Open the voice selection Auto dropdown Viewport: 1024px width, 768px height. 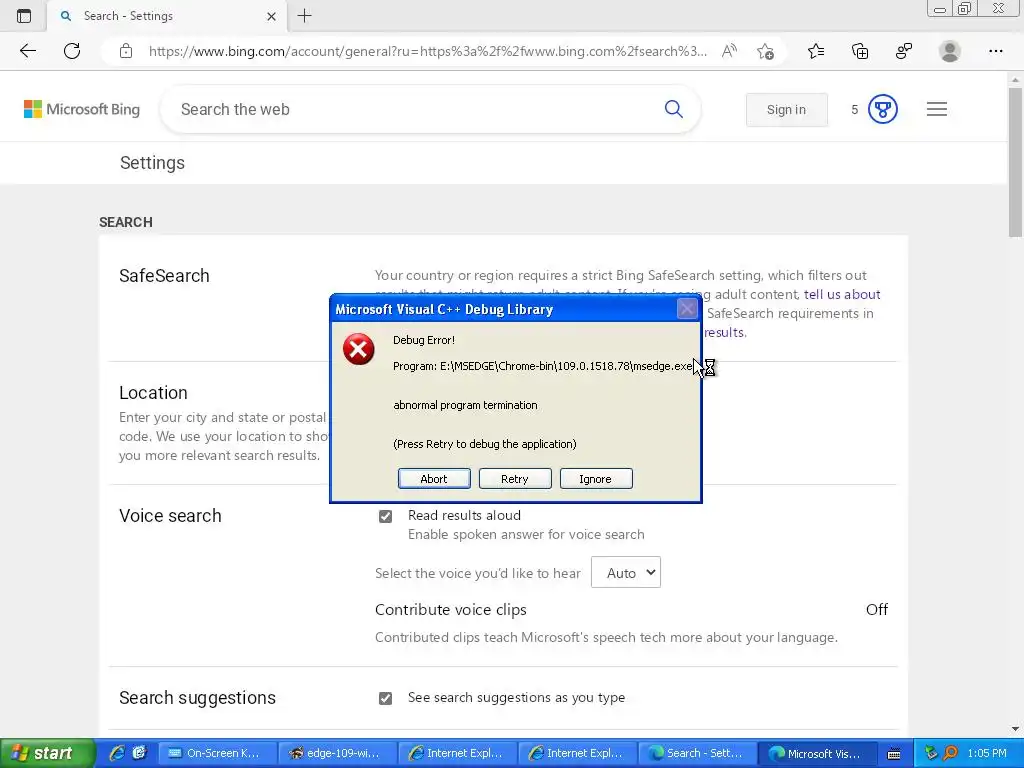click(626, 573)
